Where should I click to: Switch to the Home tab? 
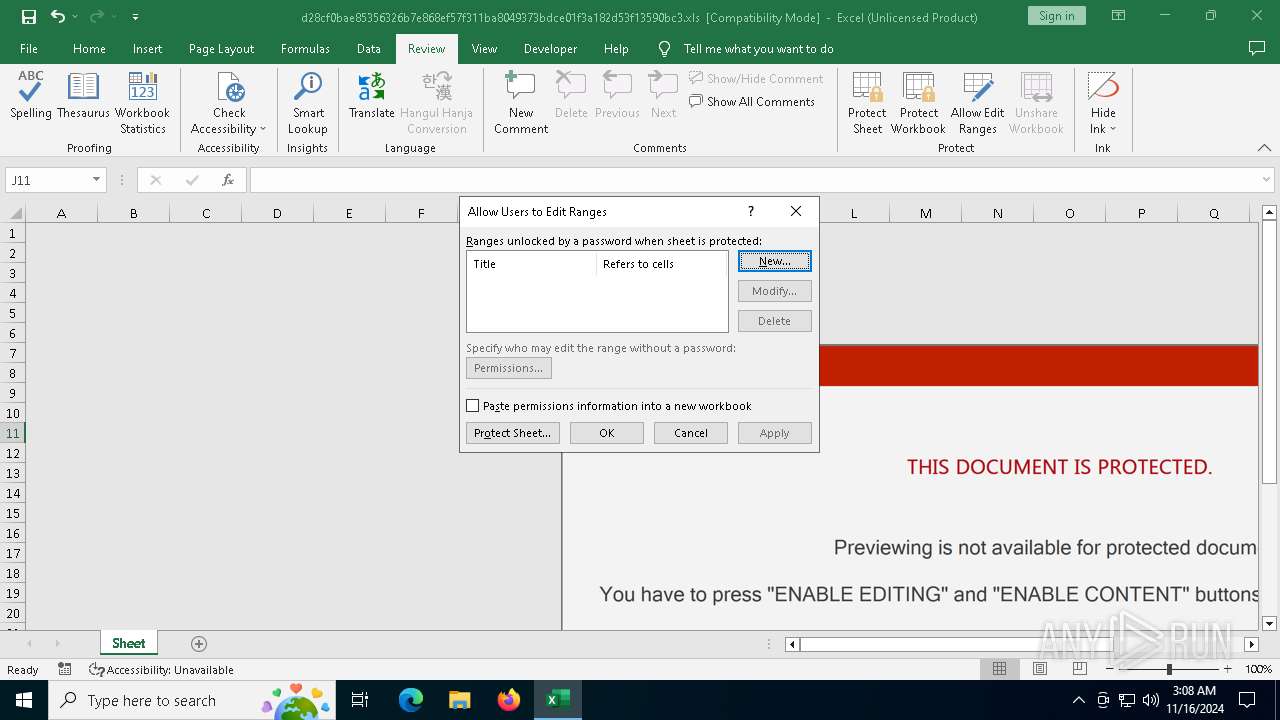[x=89, y=49]
